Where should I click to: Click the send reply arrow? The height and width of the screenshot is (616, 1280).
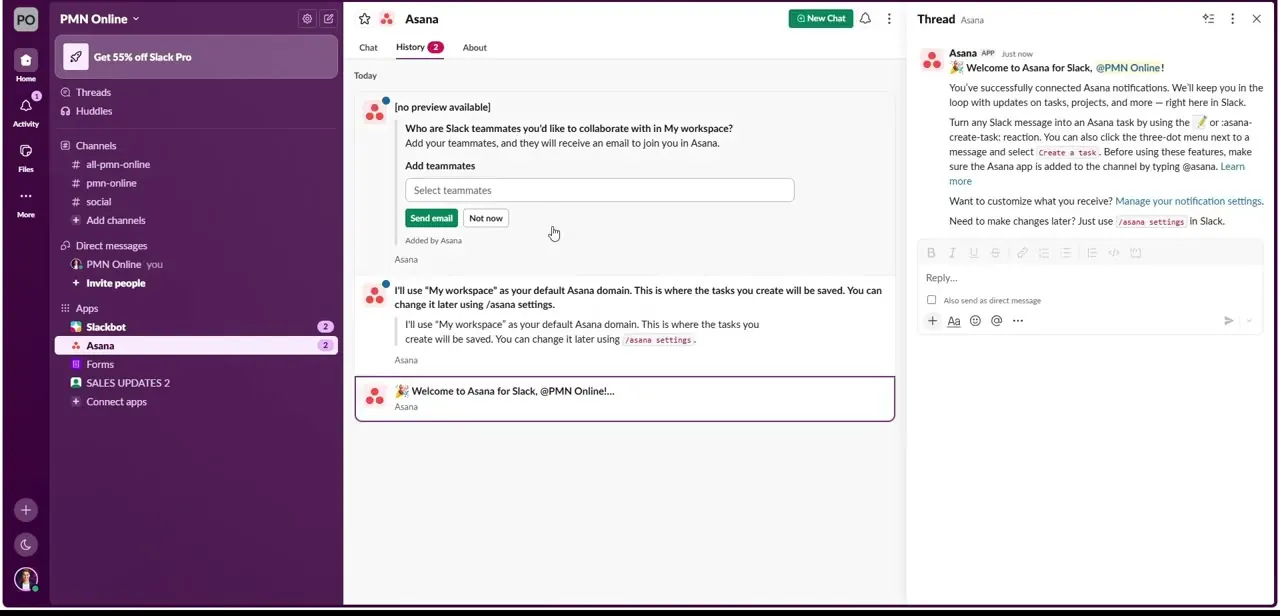point(1229,321)
